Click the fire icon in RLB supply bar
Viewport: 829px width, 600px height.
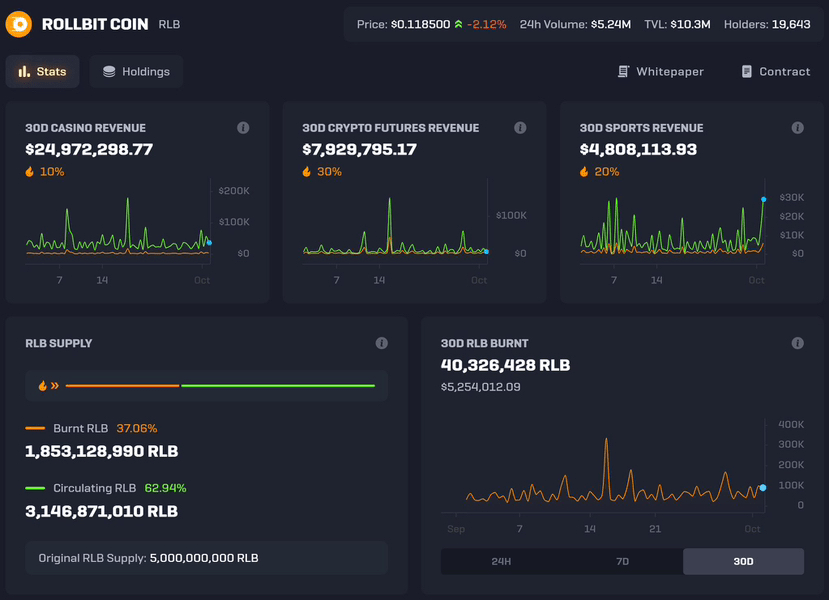tap(43, 385)
